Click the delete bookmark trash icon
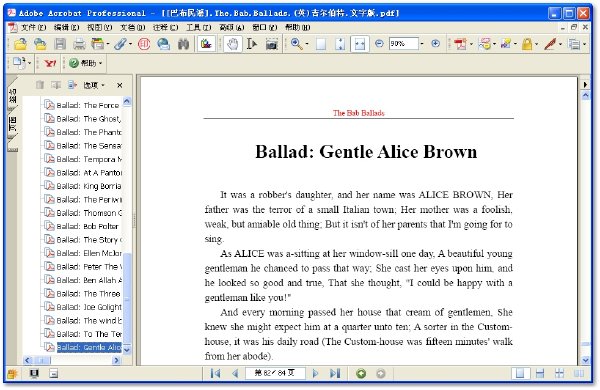Image resolution: width=600 pixels, height=390 pixels. pyautogui.click(x=39, y=85)
